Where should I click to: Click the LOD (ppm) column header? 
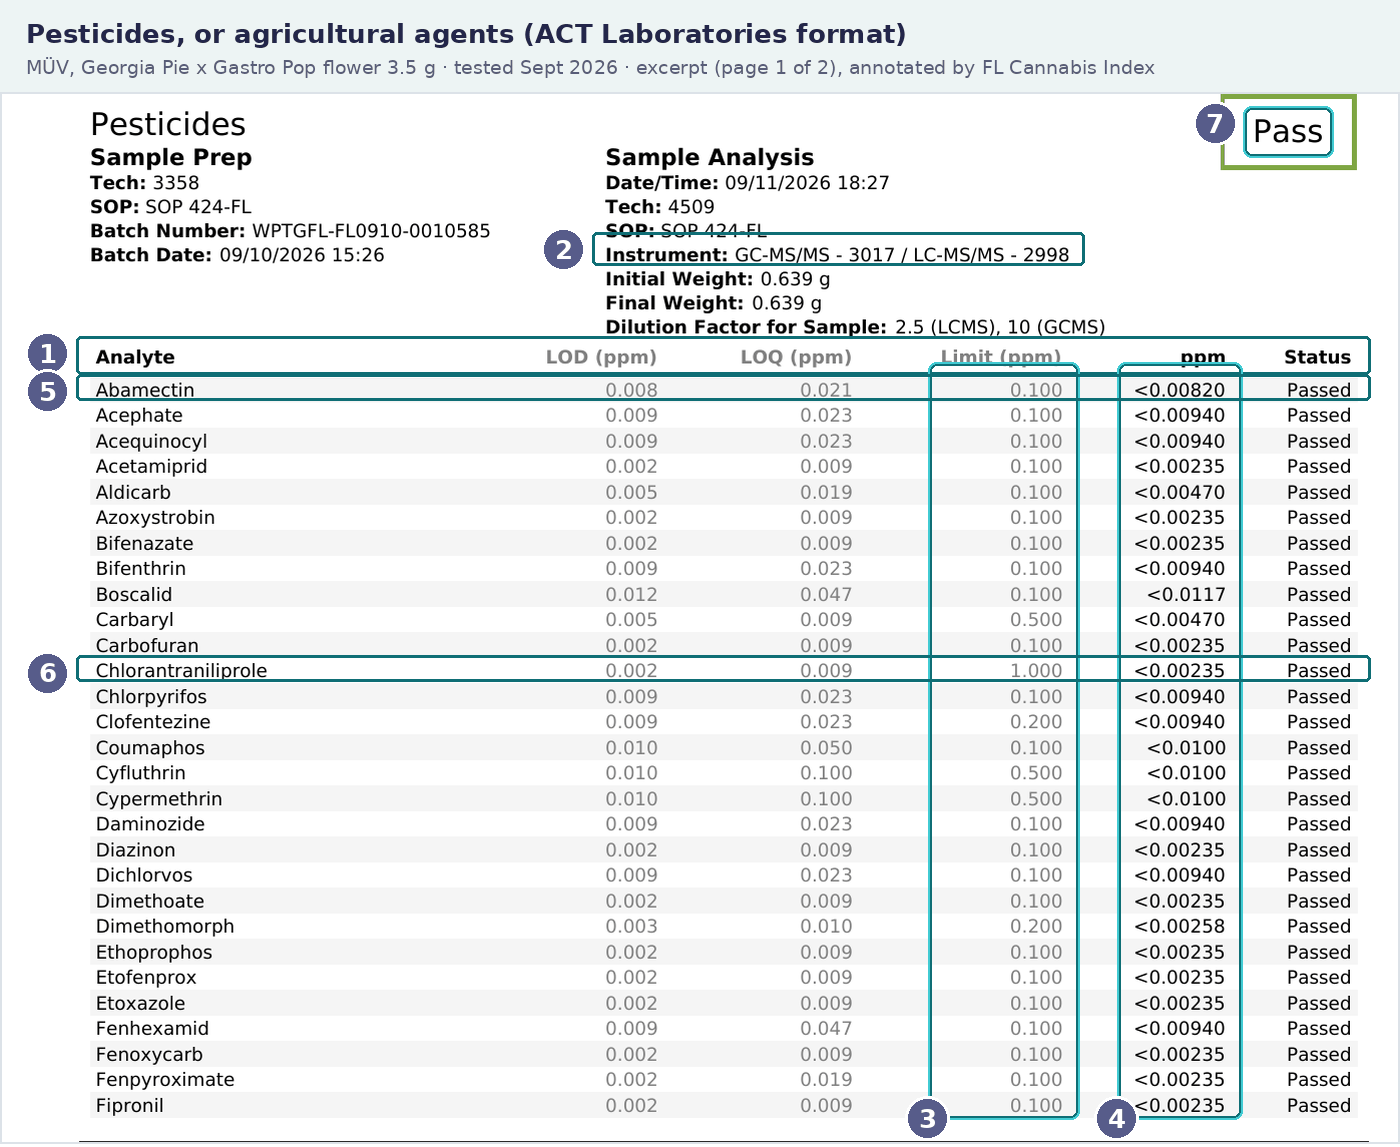[601, 357]
